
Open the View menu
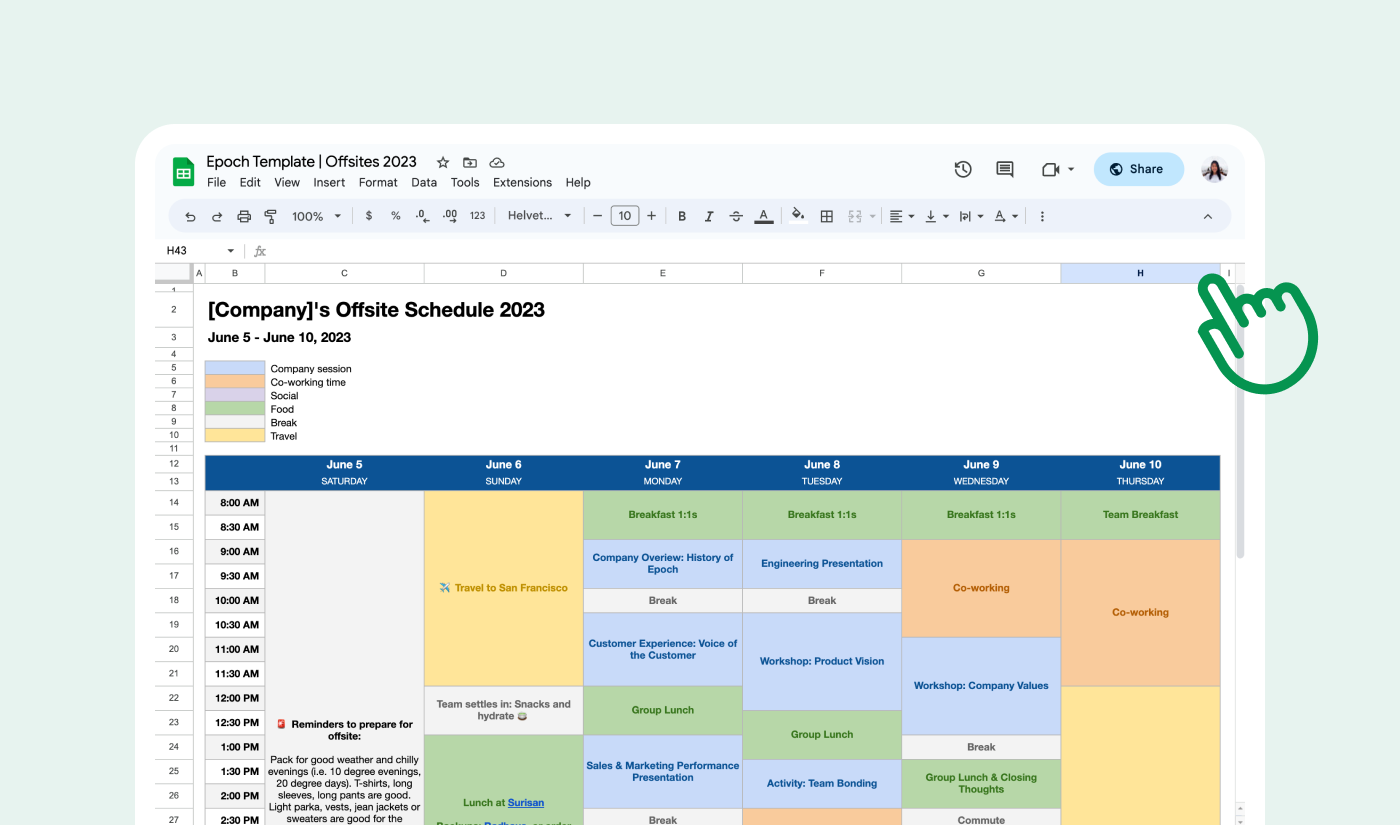click(287, 183)
